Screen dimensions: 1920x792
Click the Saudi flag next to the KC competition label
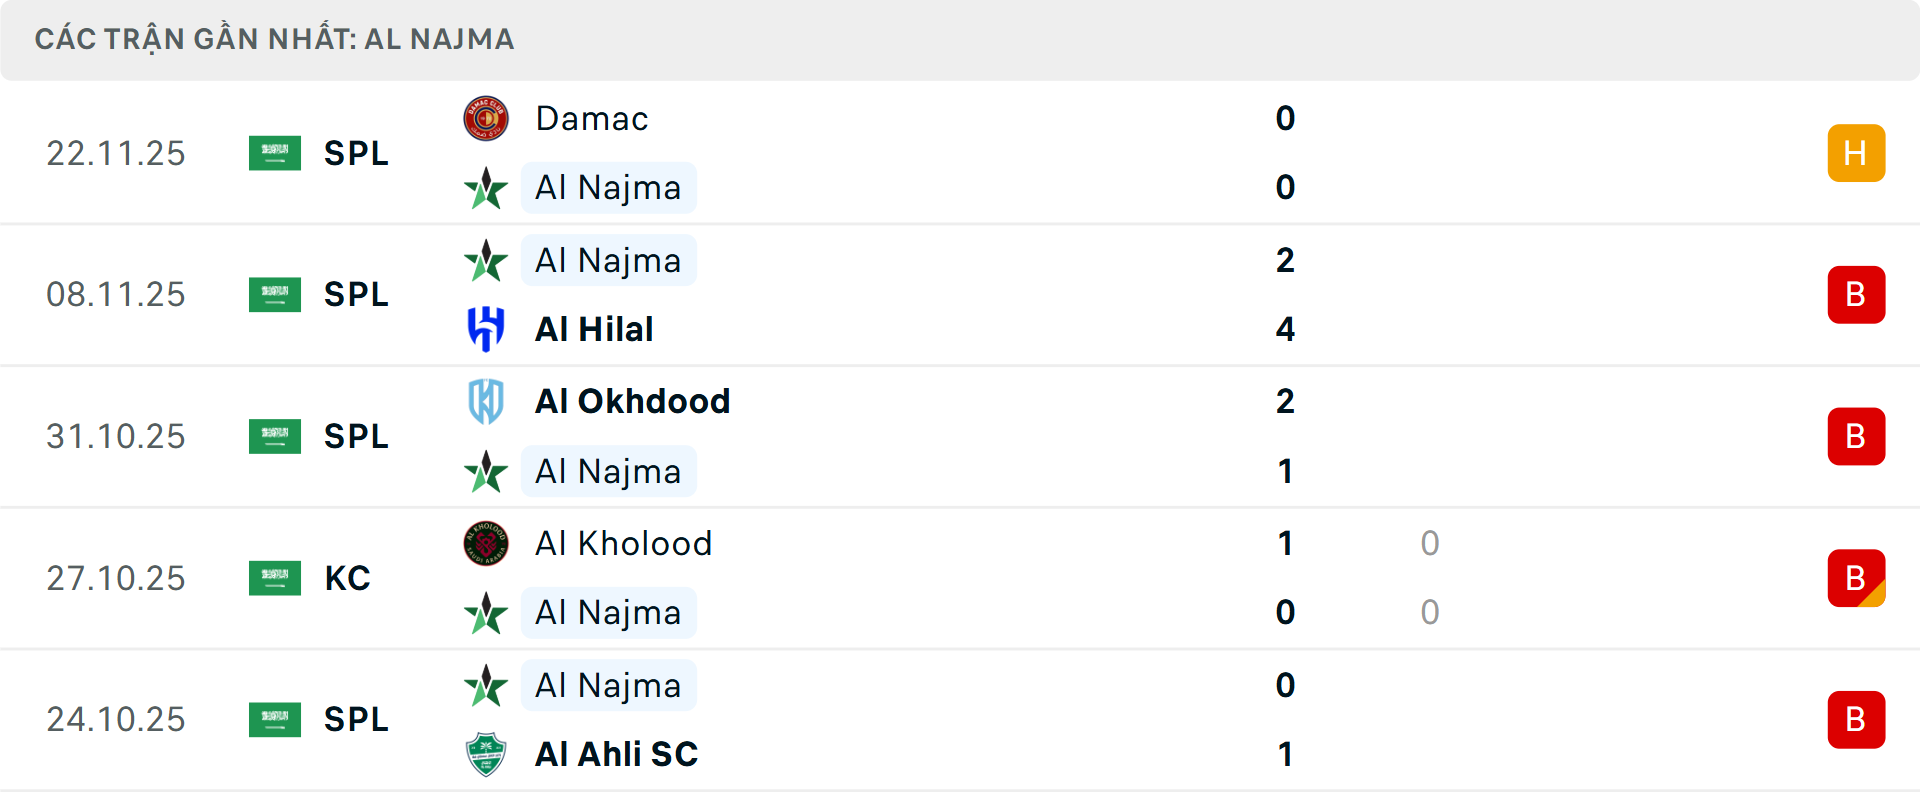click(x=275, y=578)
